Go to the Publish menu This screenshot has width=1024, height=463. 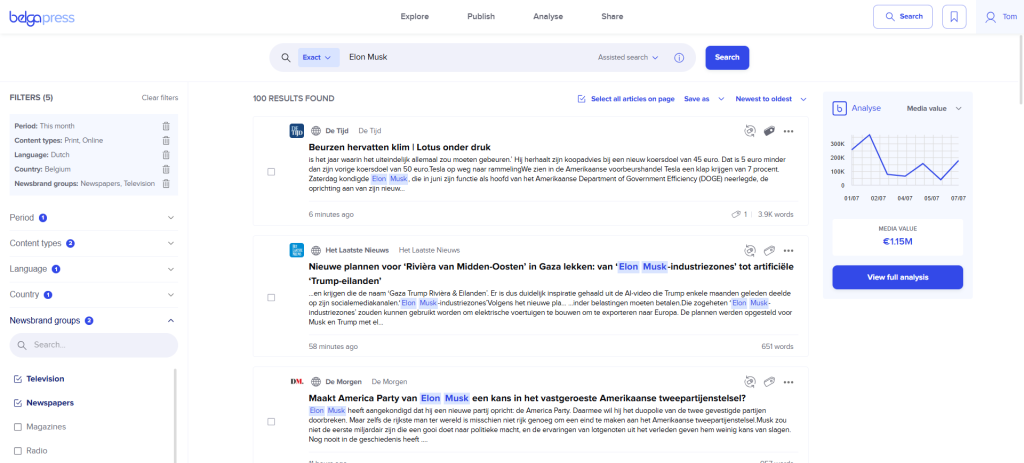tap(481, 17)
